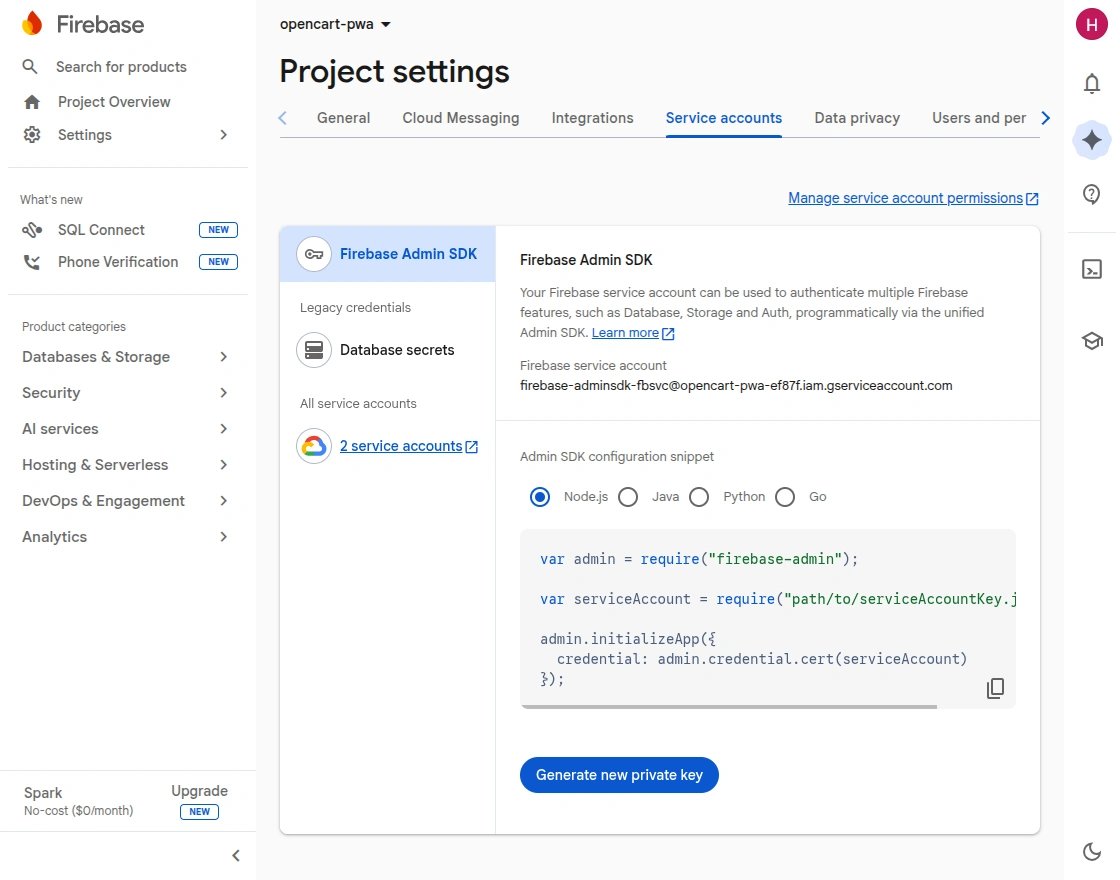
Task: Click external icon next to Manage permissions
Action: [1032, 199]
